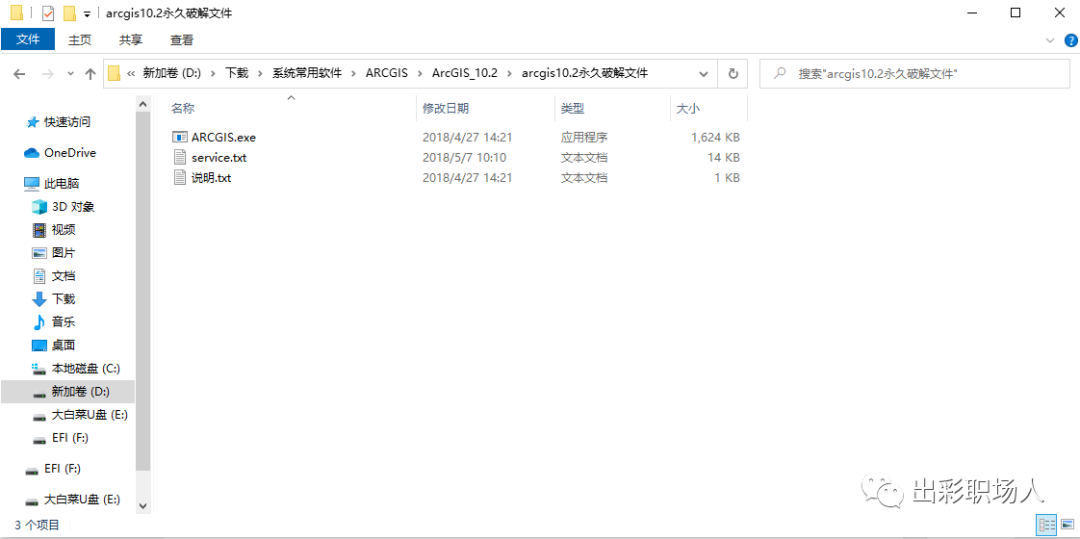The width and height of the screenshot is (1080, 539).
Task: Refresh the current folder
Action: point(734,74)
